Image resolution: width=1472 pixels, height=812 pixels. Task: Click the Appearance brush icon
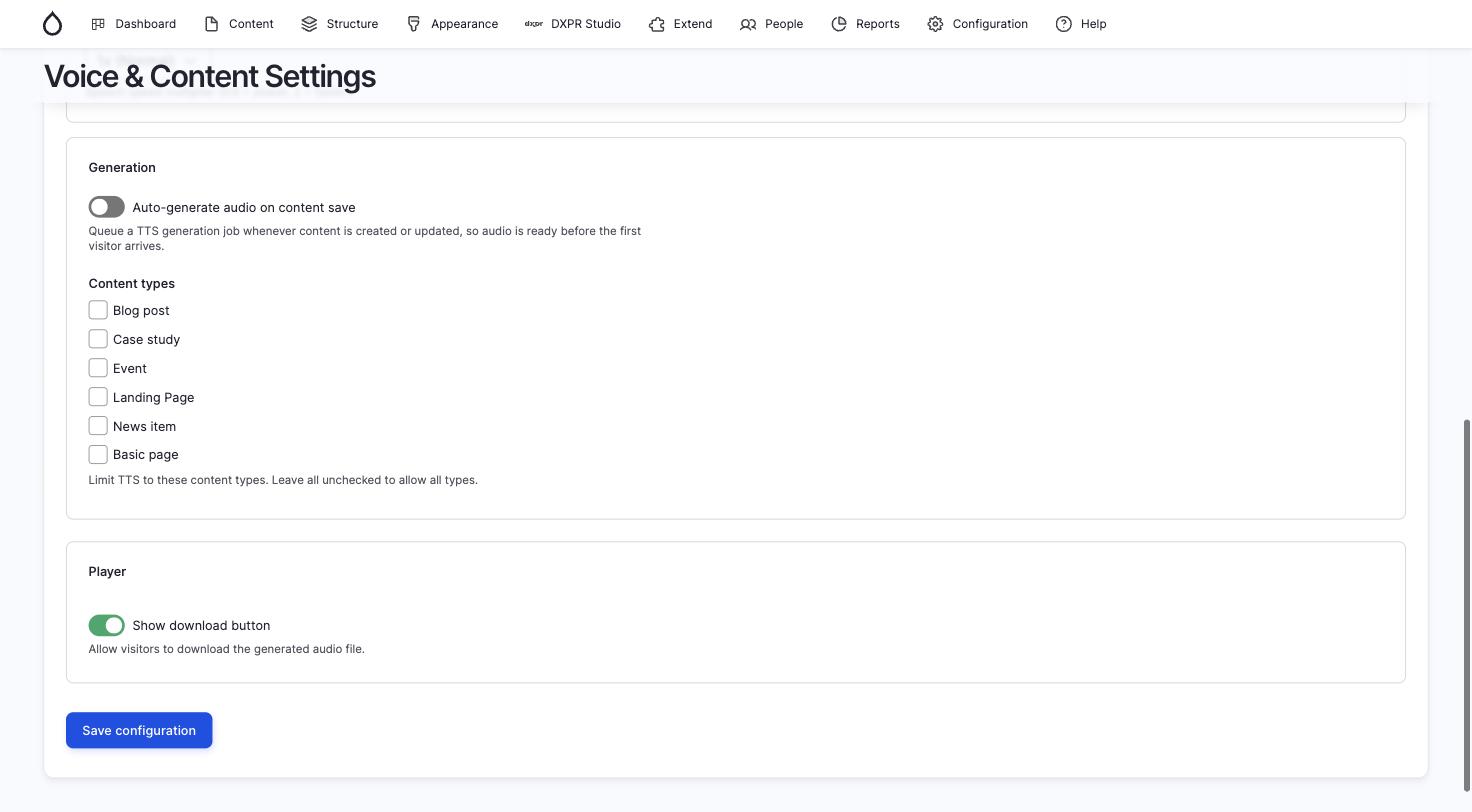[x=413, y=24]
